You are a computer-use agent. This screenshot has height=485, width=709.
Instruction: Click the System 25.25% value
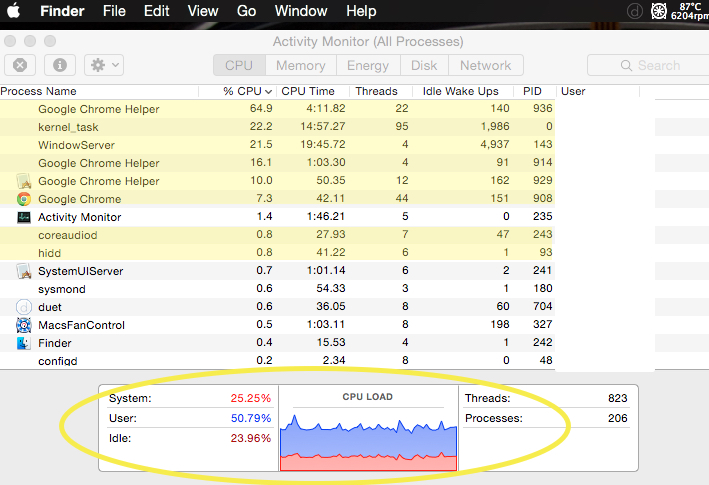pyautogui.click(x=251, y=398)
